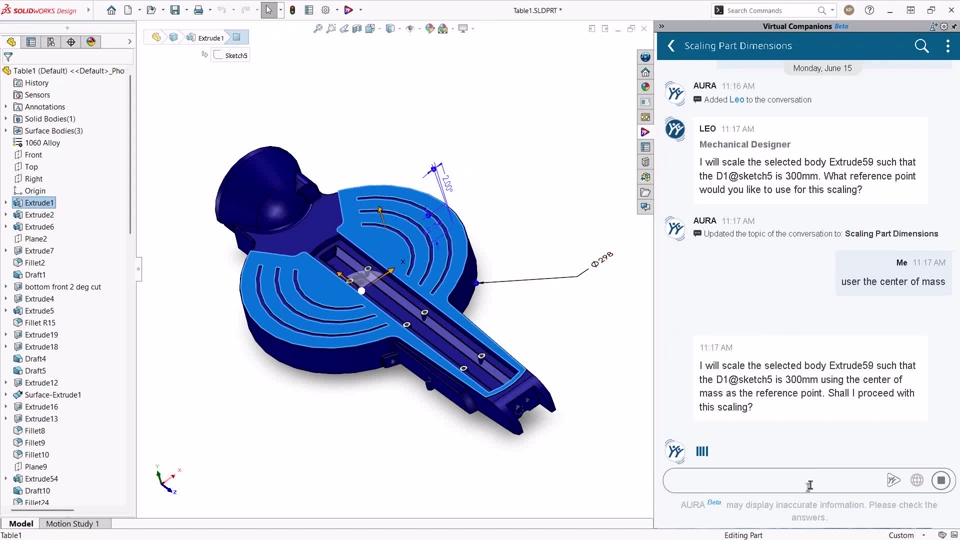Image resolution: width=960 pixels, height=540 pixels.
Task: Click the chat message input field
Action: [x=773, y=481]
